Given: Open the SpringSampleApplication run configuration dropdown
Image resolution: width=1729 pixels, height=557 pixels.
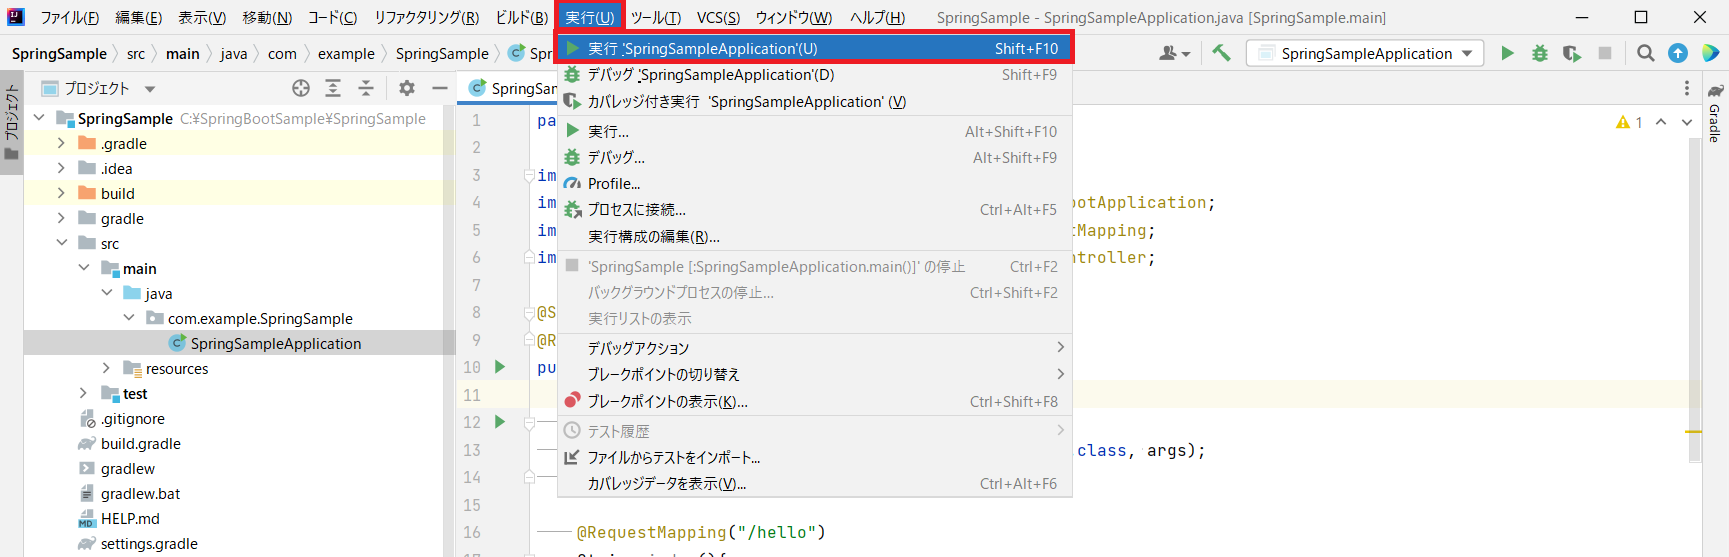Looking at the screenshot, I should tap(1365, 53).
